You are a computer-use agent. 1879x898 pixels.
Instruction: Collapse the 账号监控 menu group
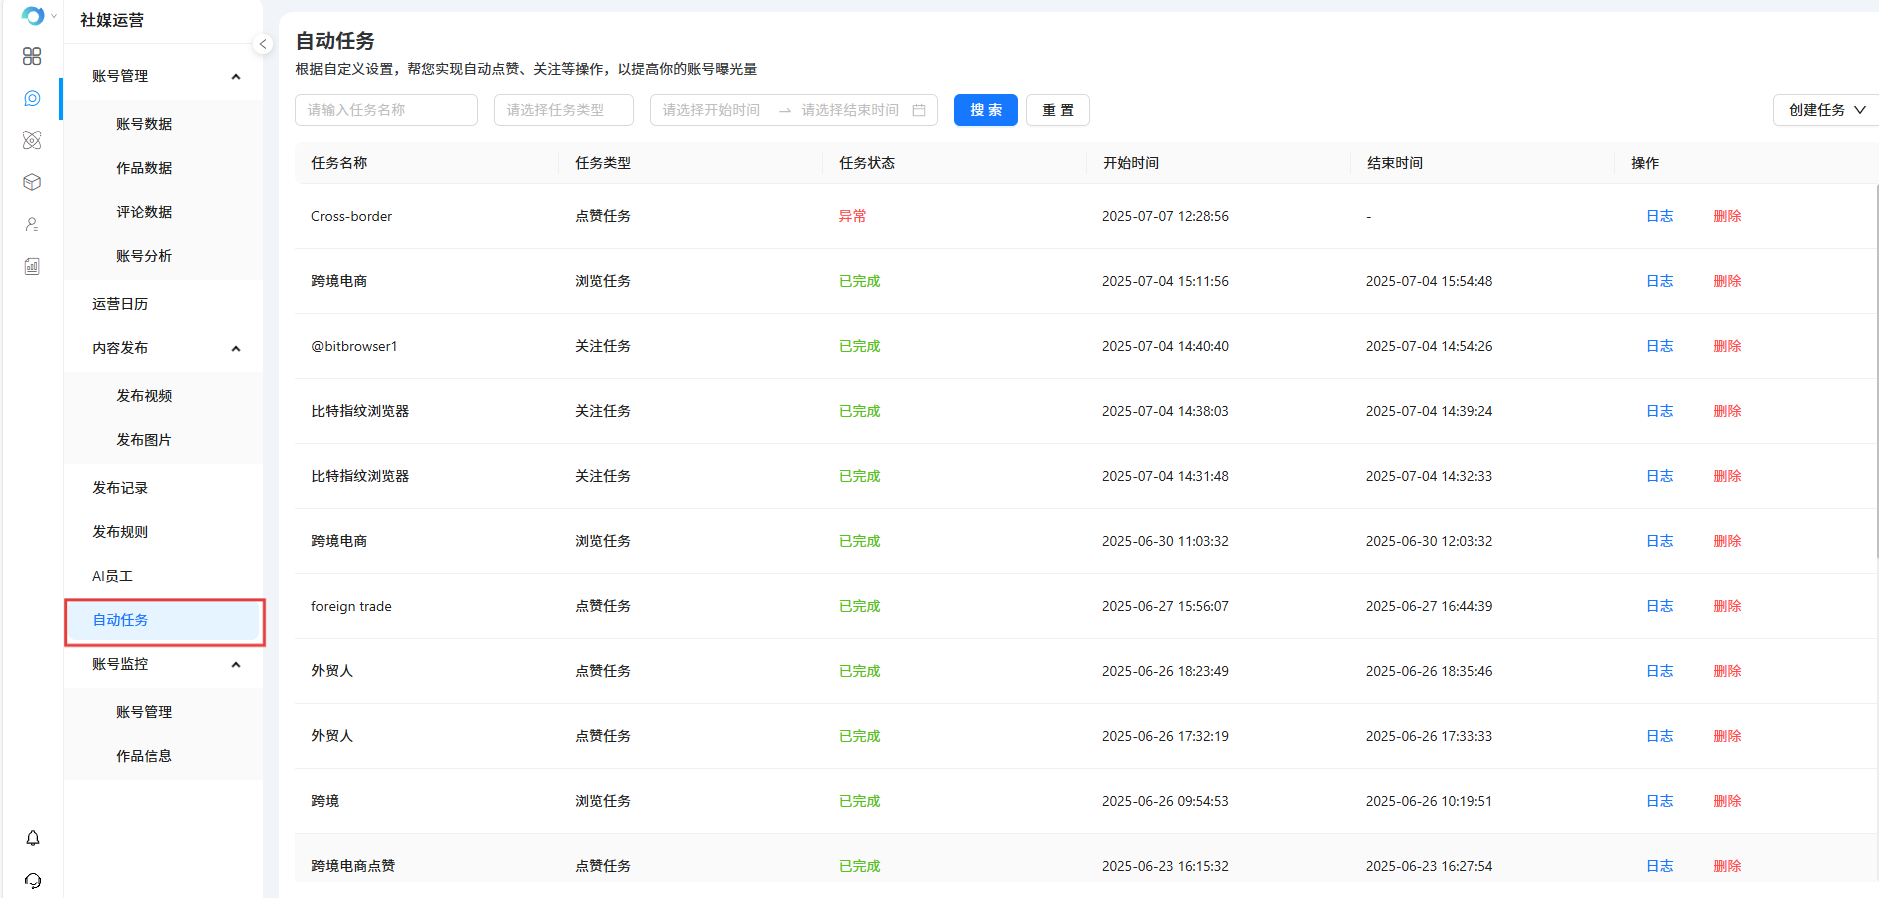236,664
